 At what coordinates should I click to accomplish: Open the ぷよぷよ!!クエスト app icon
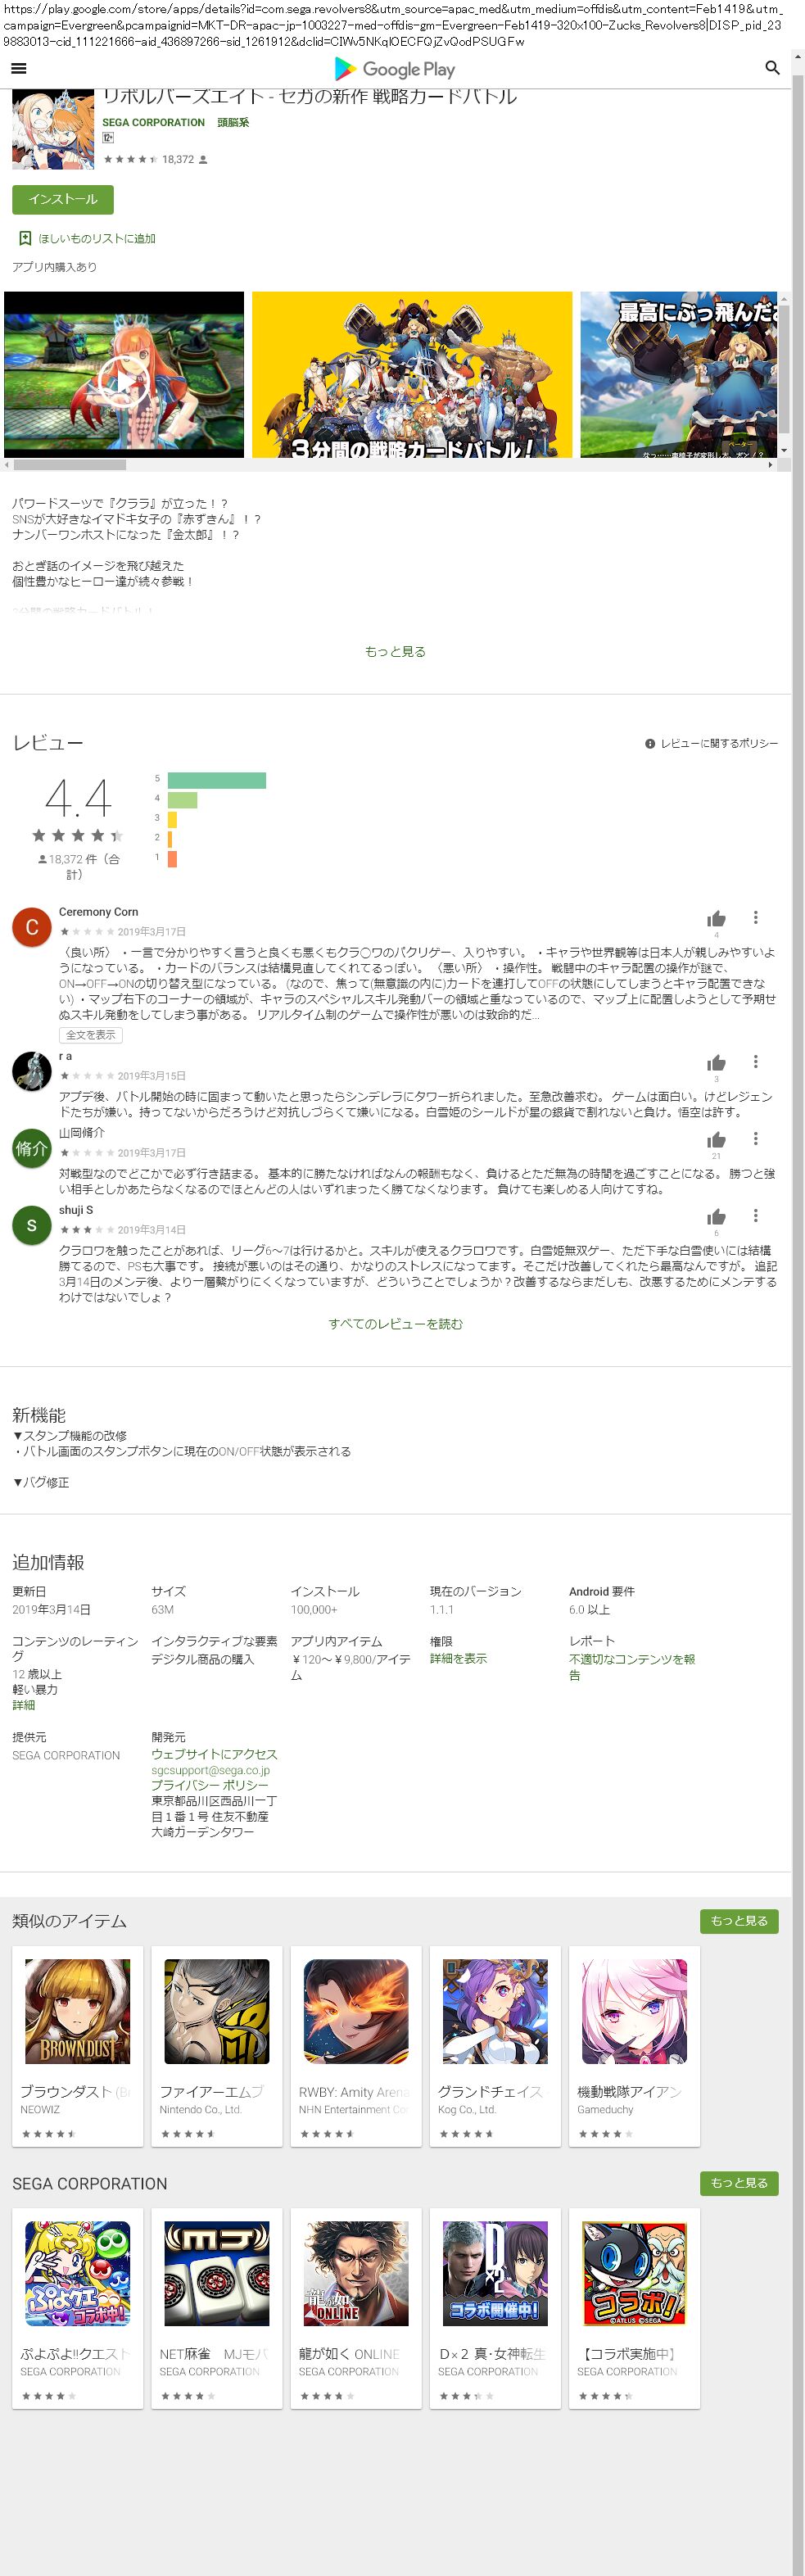[x=77, y=2273]
